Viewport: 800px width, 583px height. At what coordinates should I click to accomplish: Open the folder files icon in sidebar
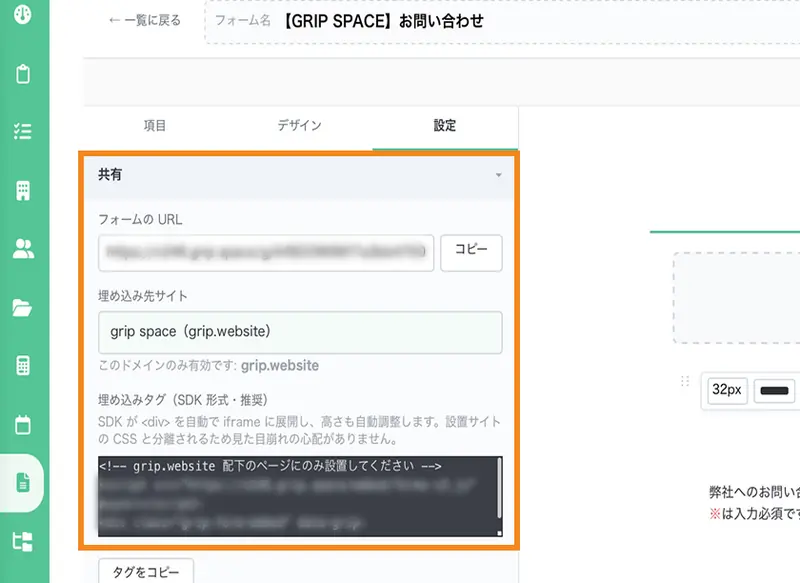click(x=22, y=308)
